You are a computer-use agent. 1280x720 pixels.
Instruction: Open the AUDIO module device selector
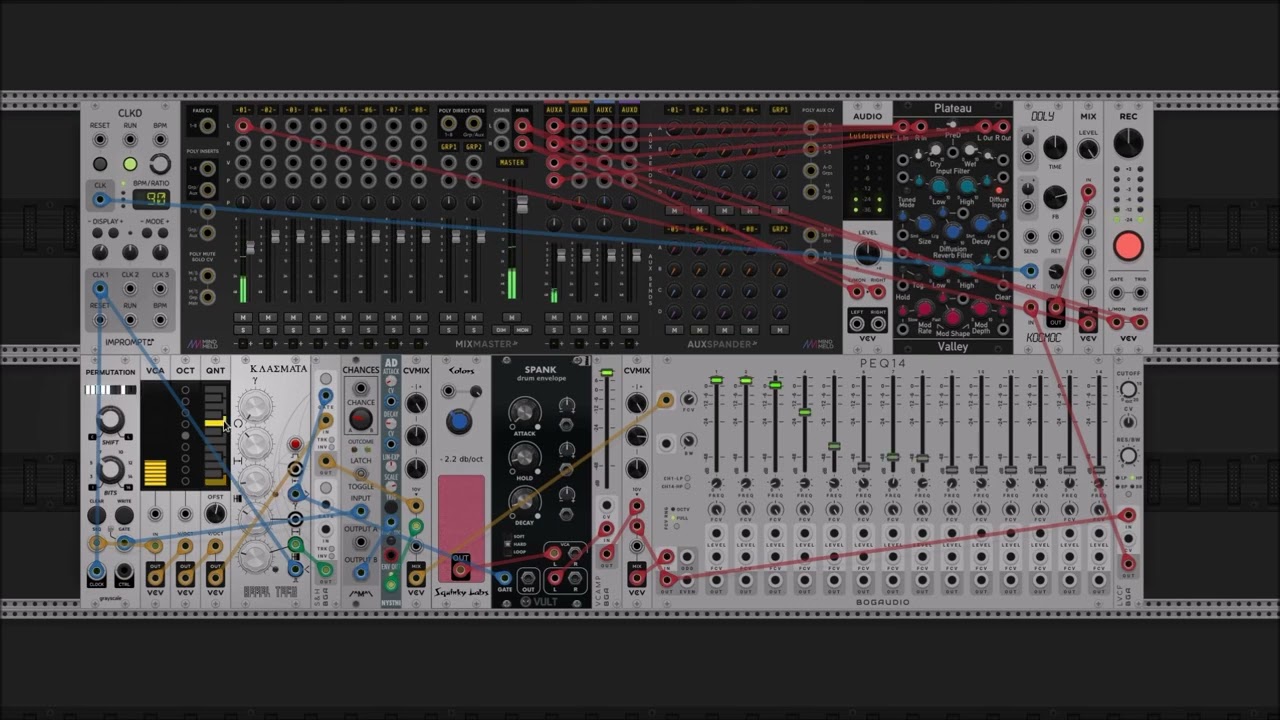click(x=868, y=135)
